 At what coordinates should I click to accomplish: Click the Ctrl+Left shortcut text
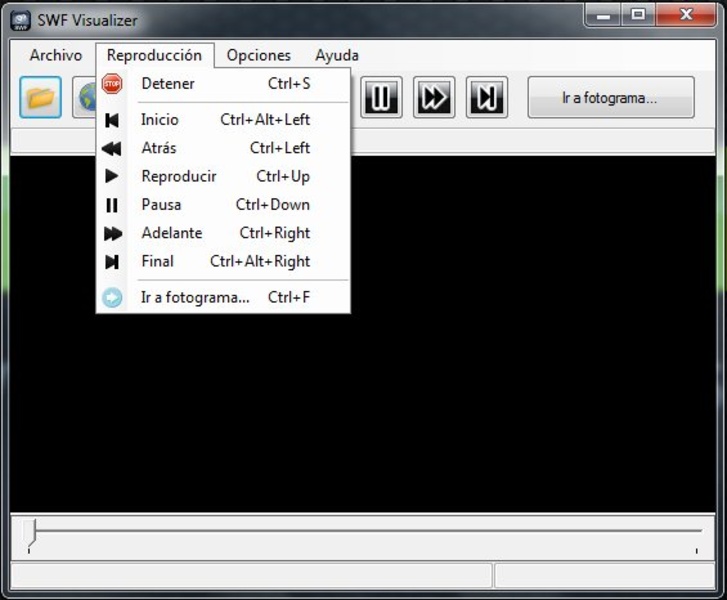coord(280,148)
